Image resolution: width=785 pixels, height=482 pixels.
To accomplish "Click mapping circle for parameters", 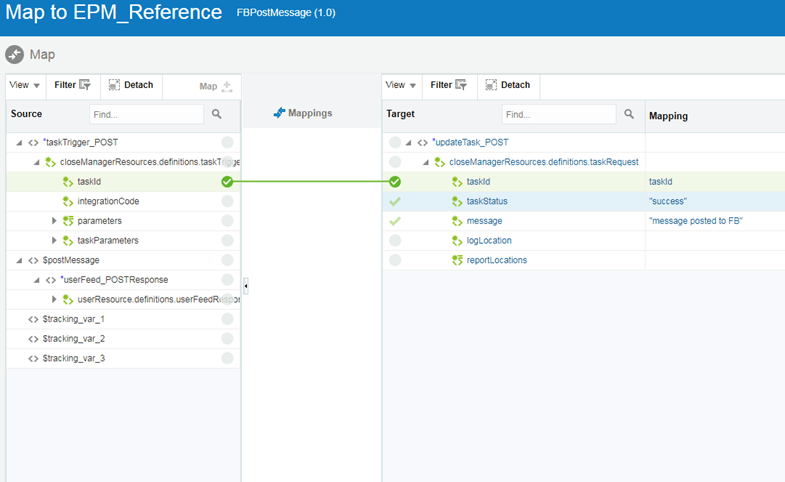I will (x=227, y=221).
